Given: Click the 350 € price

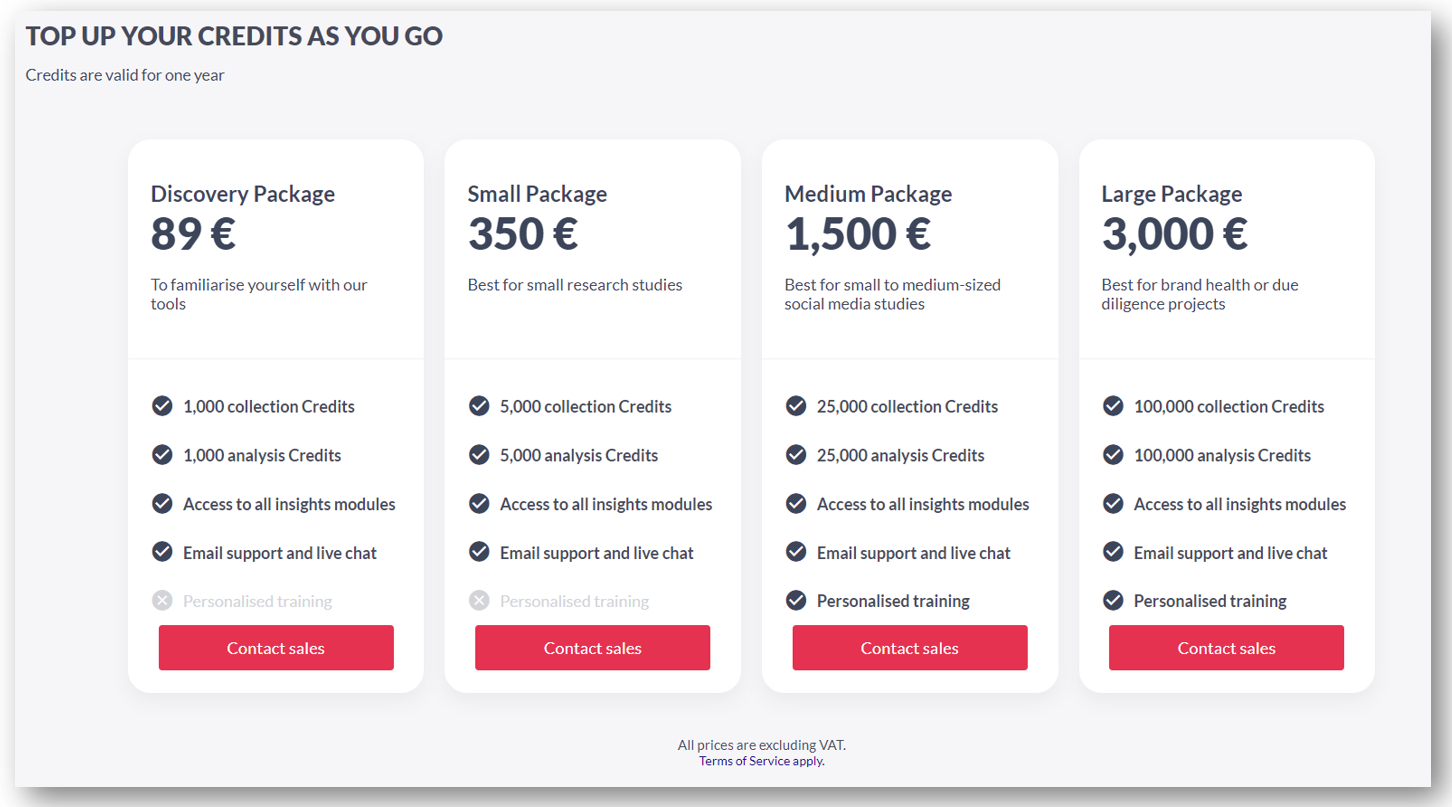Looking at the screenshot, I should (523, 234).
